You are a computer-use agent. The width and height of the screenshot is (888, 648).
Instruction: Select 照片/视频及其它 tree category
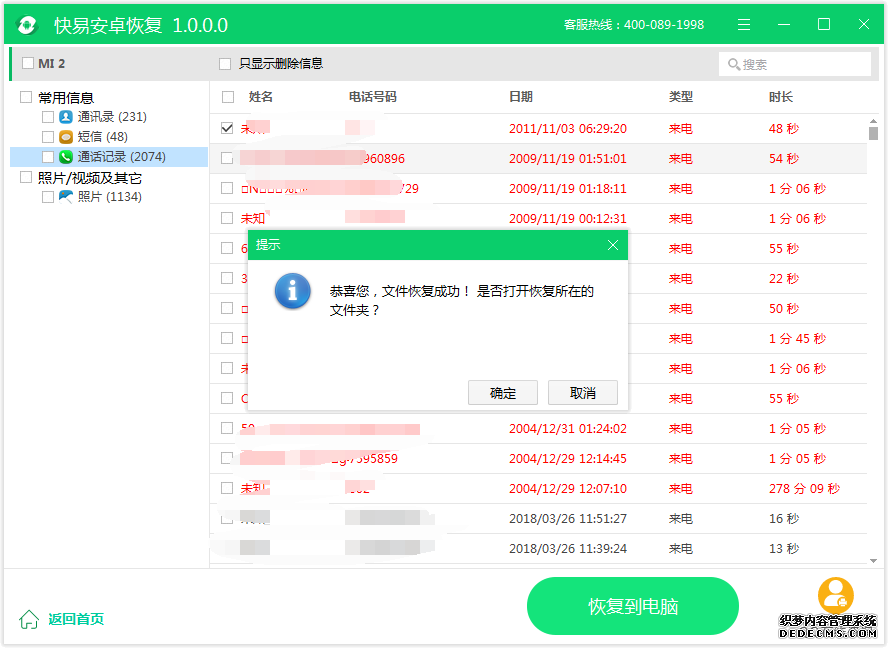[89, 178]
